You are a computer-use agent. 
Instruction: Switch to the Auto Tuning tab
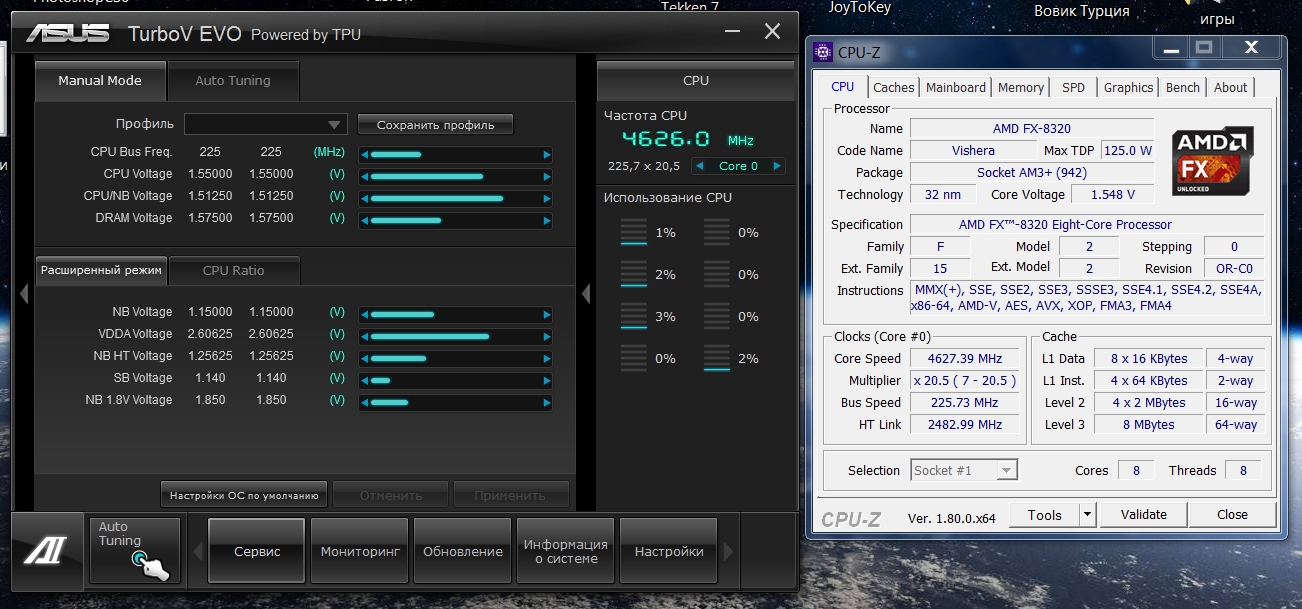[233, 81]
